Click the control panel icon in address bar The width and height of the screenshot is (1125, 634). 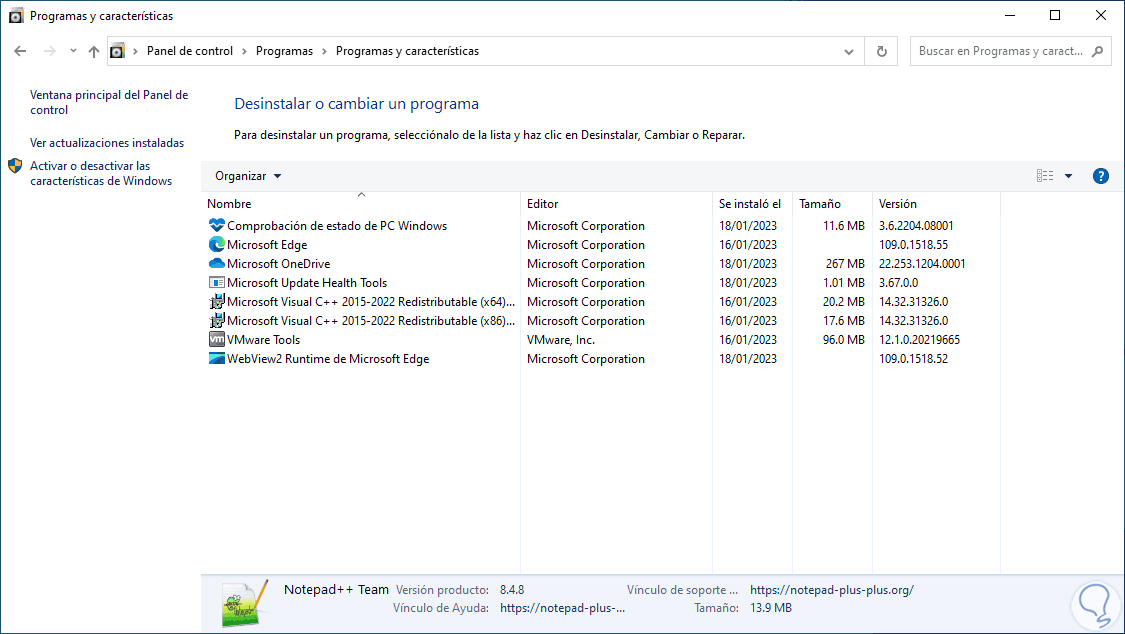pyautogui.click(x=118, y=51)
